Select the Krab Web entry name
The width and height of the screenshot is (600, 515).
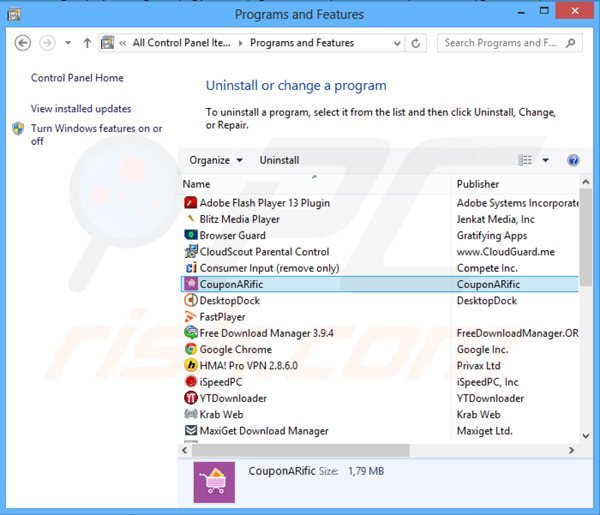[221, 414]
